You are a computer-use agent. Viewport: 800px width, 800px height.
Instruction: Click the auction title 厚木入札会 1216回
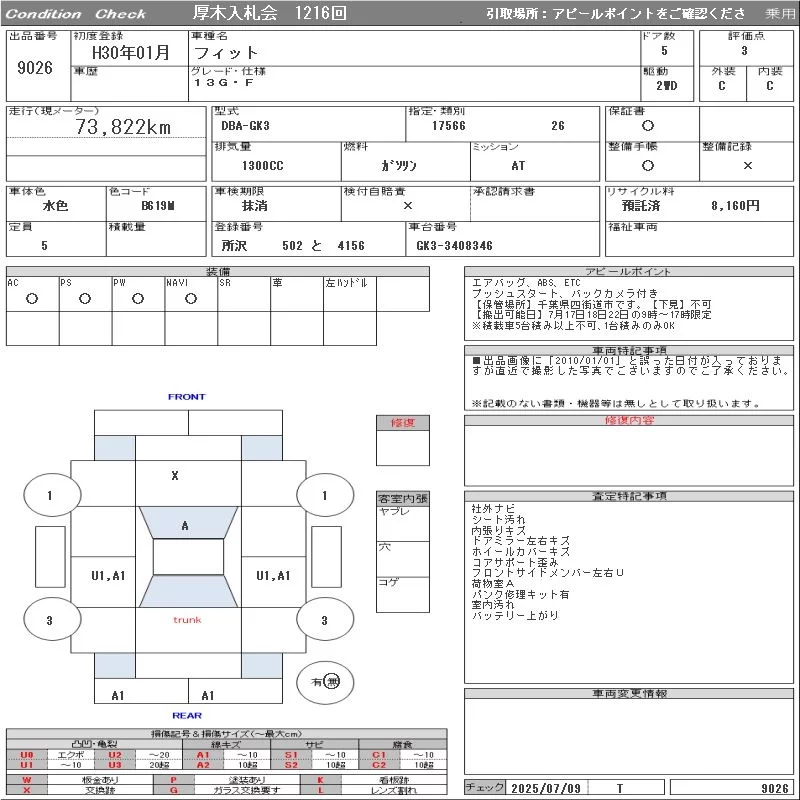[269, 13]
